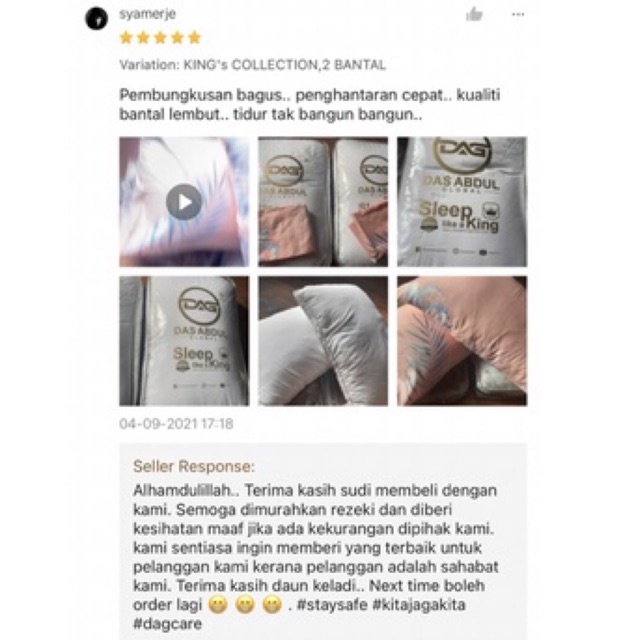Viewport: 640px width, 640px height.
Task: Open Sleep like a King package close-up photo
Action: click(462, 202)
